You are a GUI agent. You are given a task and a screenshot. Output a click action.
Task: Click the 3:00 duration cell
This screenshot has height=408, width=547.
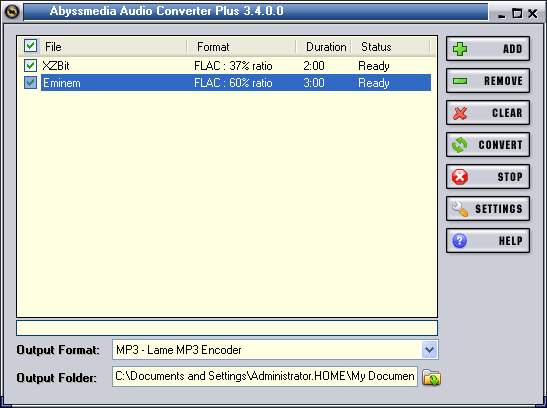314,83
